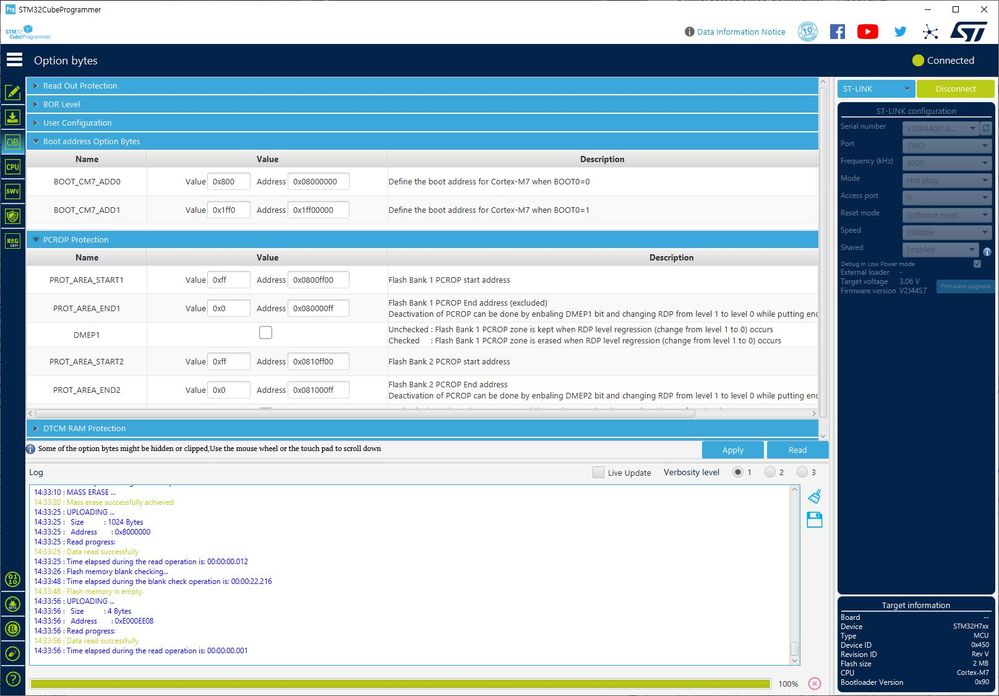Click the green progress bar
The width and height of the screenshot is (999, 696).
click(x=401, y=683)
